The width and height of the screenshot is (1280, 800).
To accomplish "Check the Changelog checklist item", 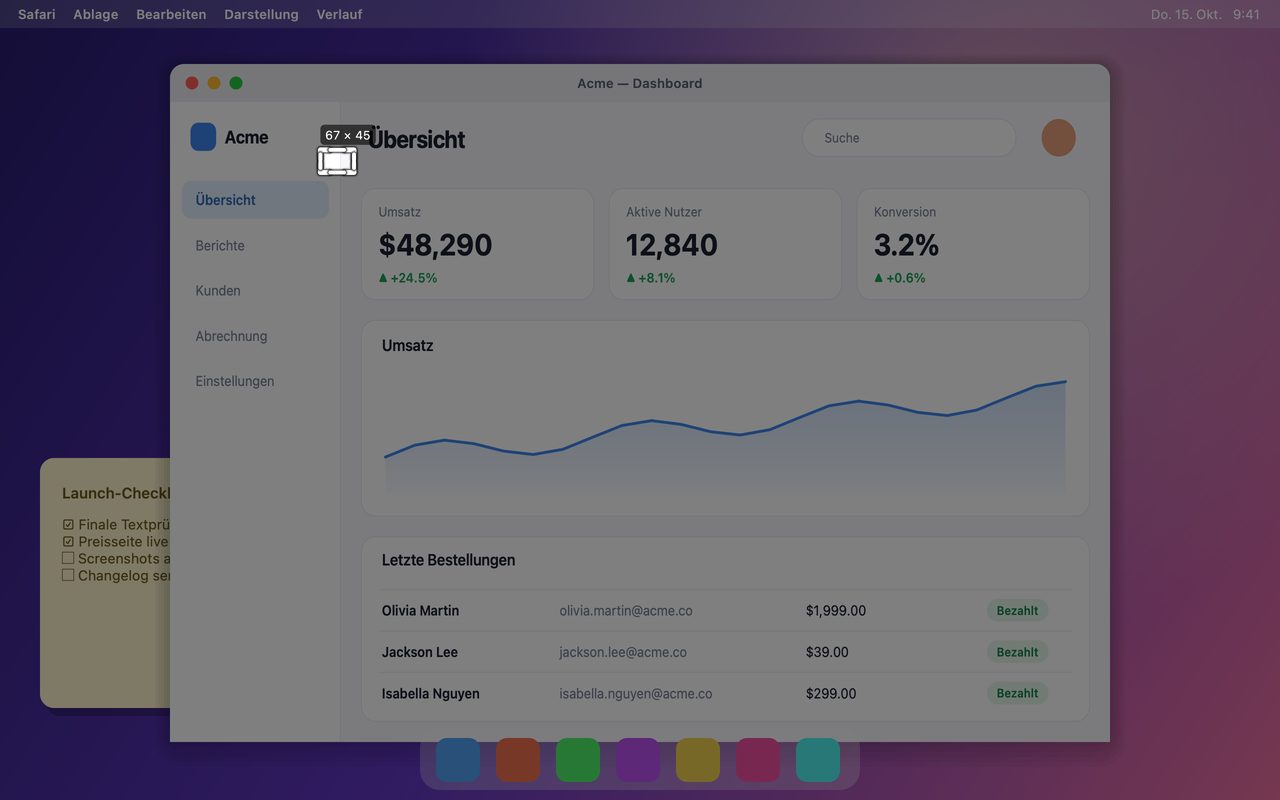I will (68, 575).
